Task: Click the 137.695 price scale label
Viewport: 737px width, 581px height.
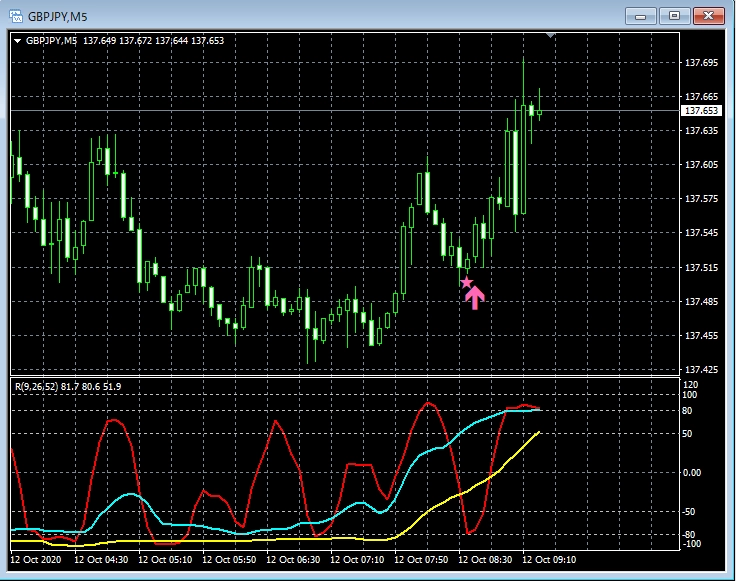Action: click(x=701, y=62)
